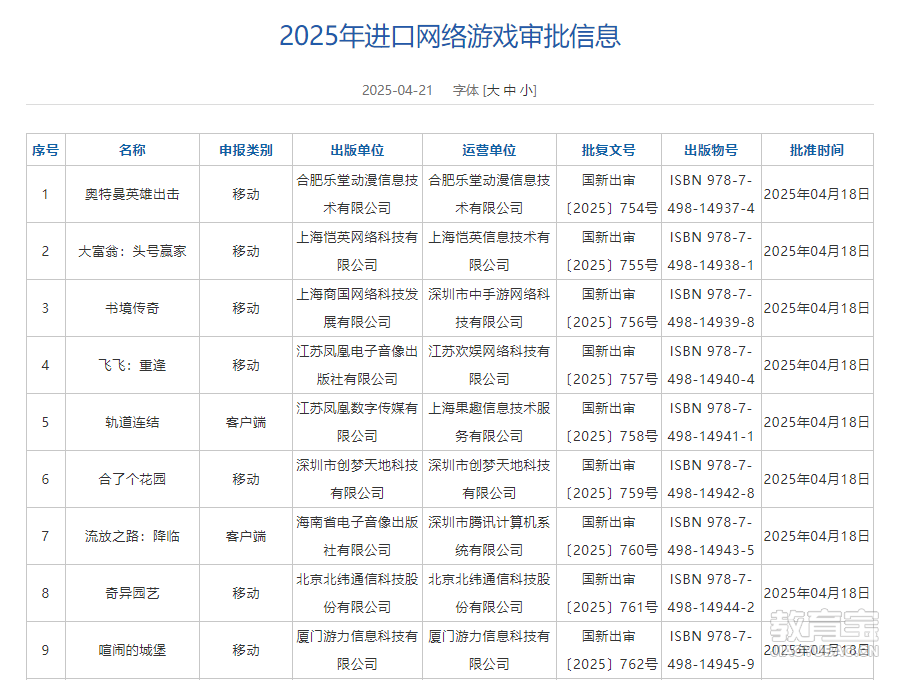Click ISBN 978-7-498-14944-2
The image size is (900, 680).
tap(711, 593)
